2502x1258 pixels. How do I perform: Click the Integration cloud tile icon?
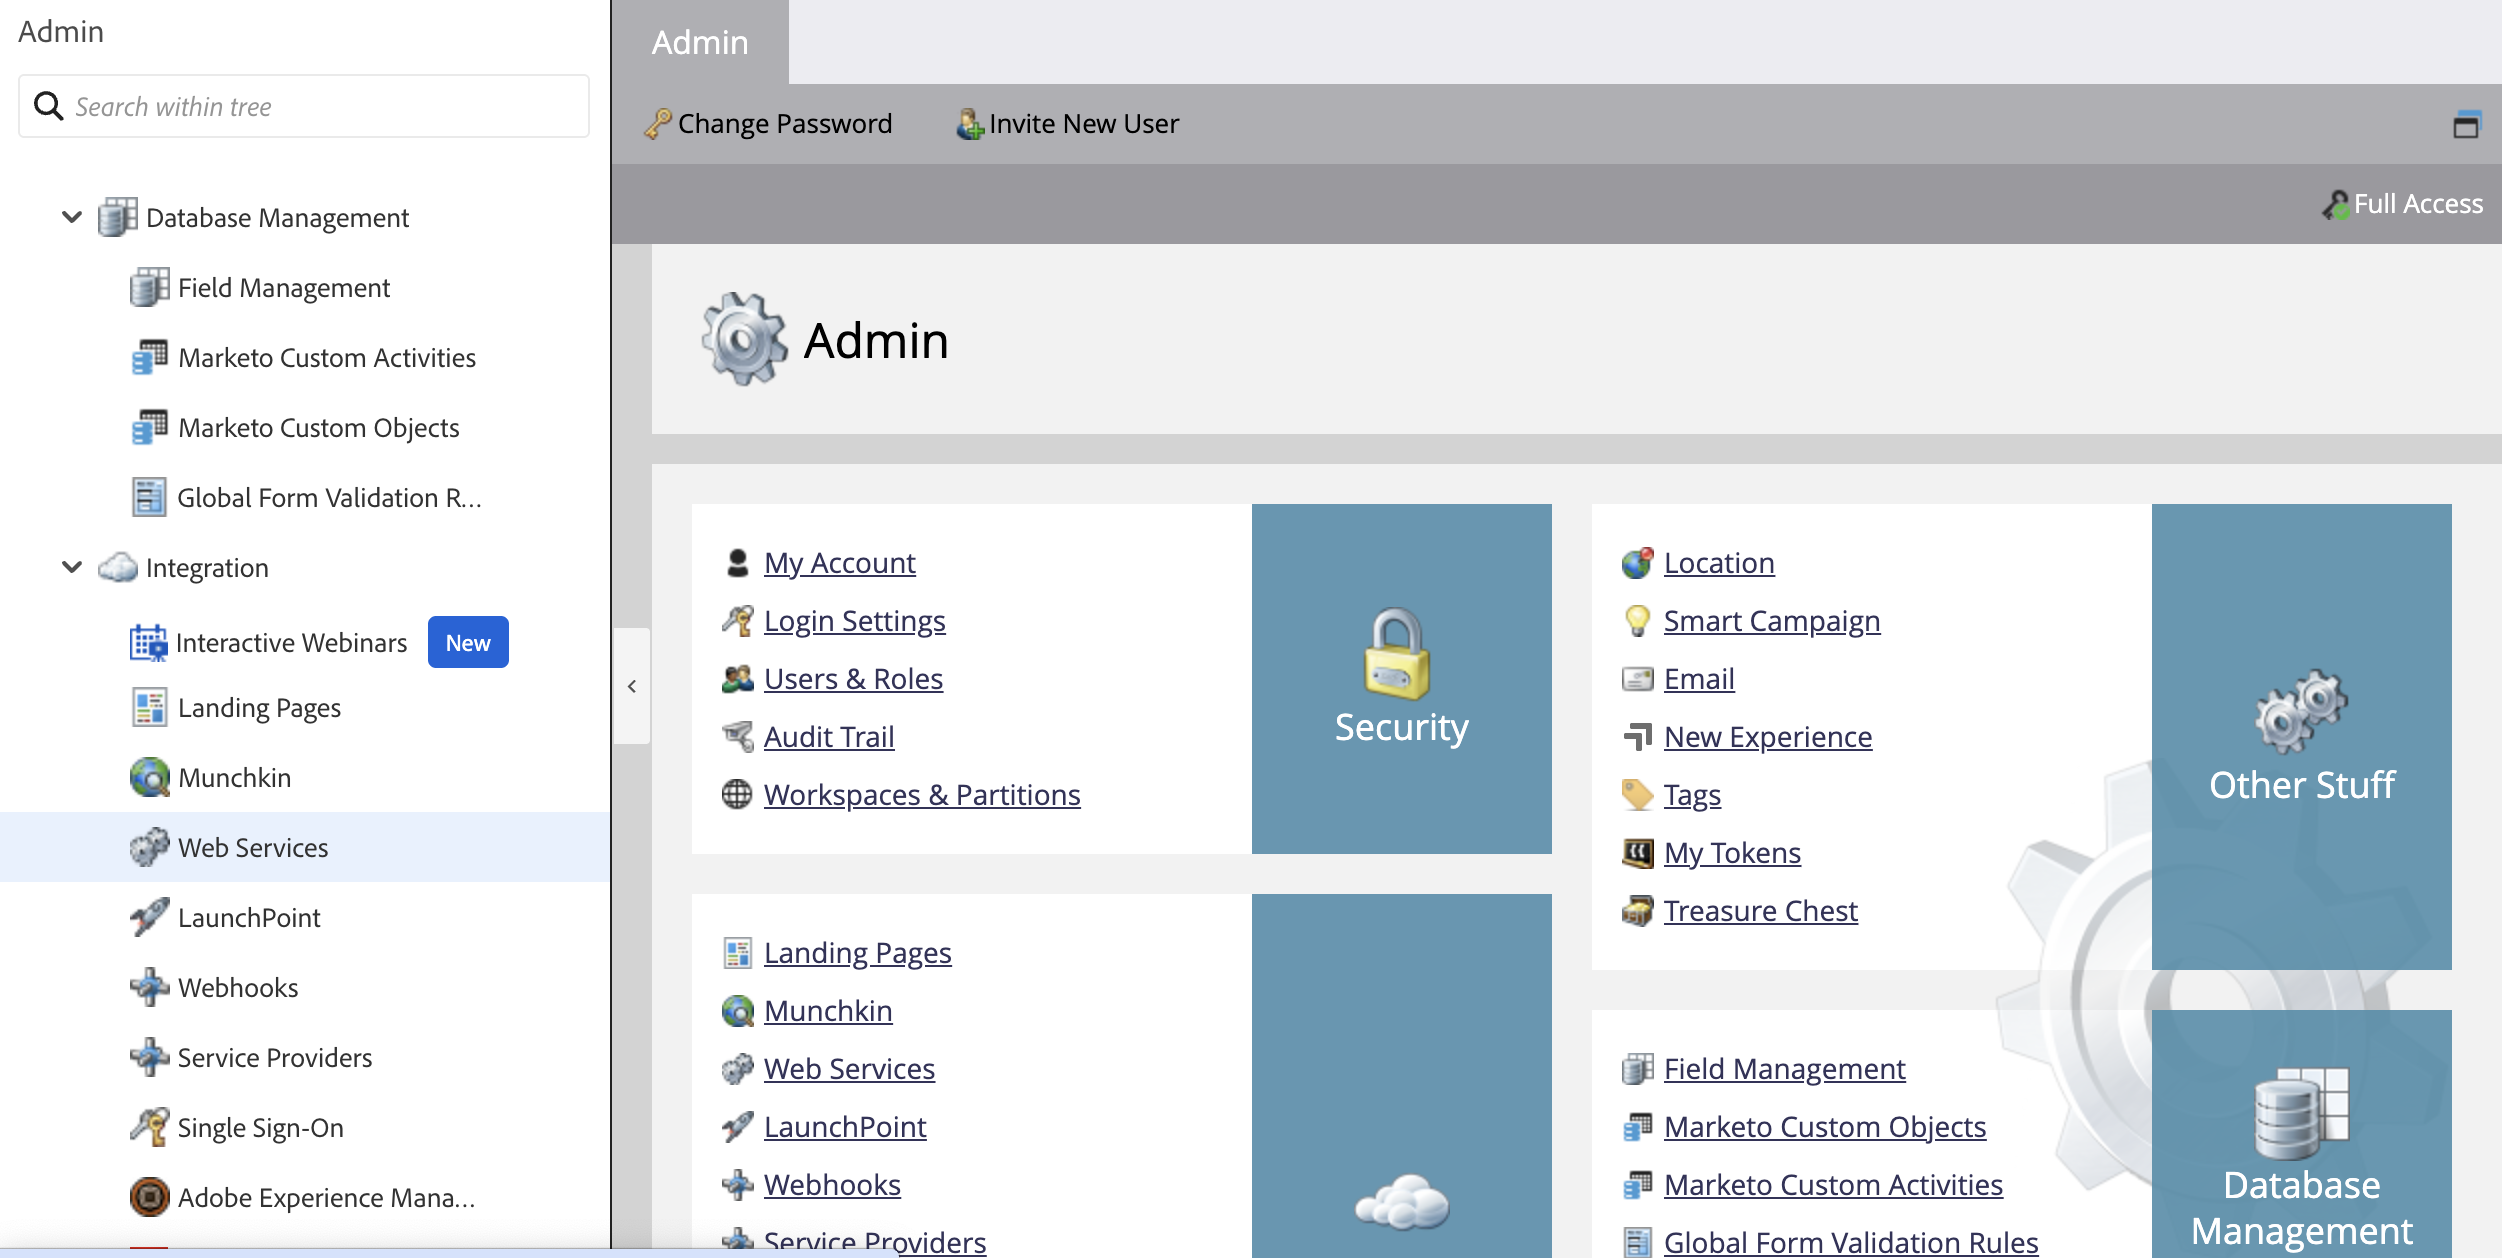click(x=1401, y=1202)
